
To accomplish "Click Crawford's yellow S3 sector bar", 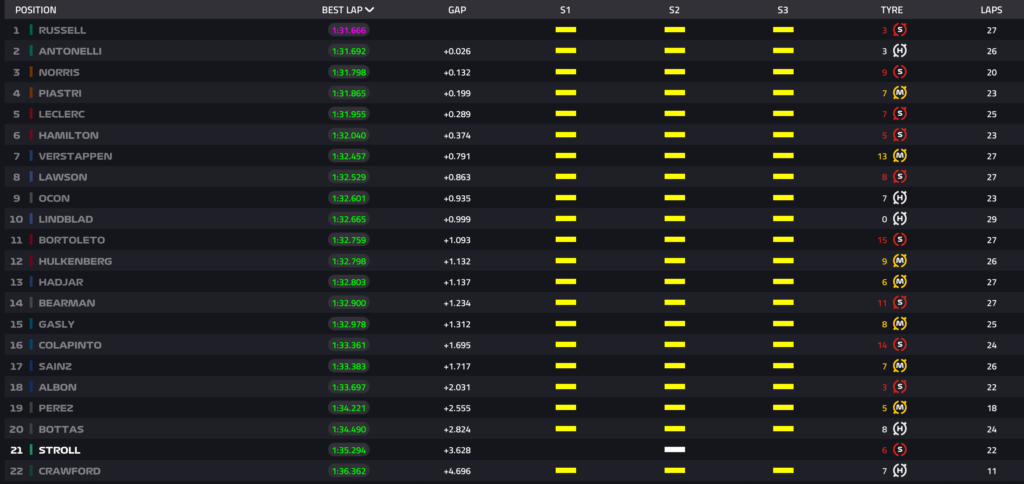I will coord(783,470).
